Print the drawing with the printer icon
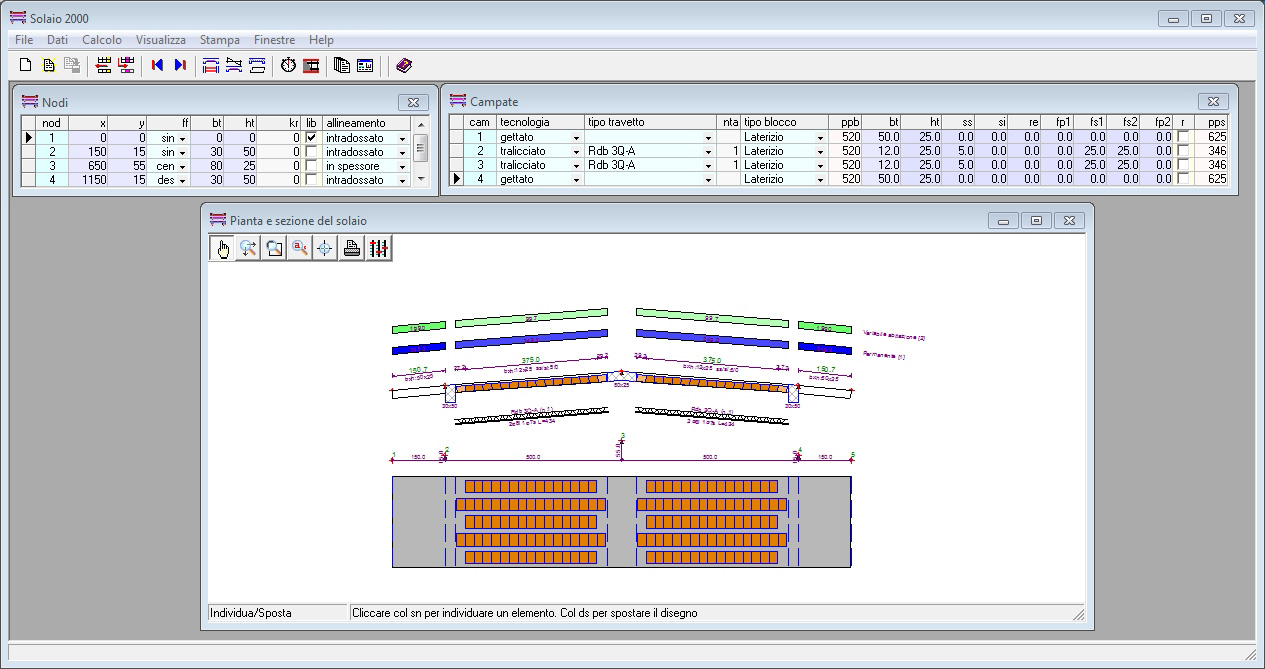The image size is (1265, 669). (352, 249)
